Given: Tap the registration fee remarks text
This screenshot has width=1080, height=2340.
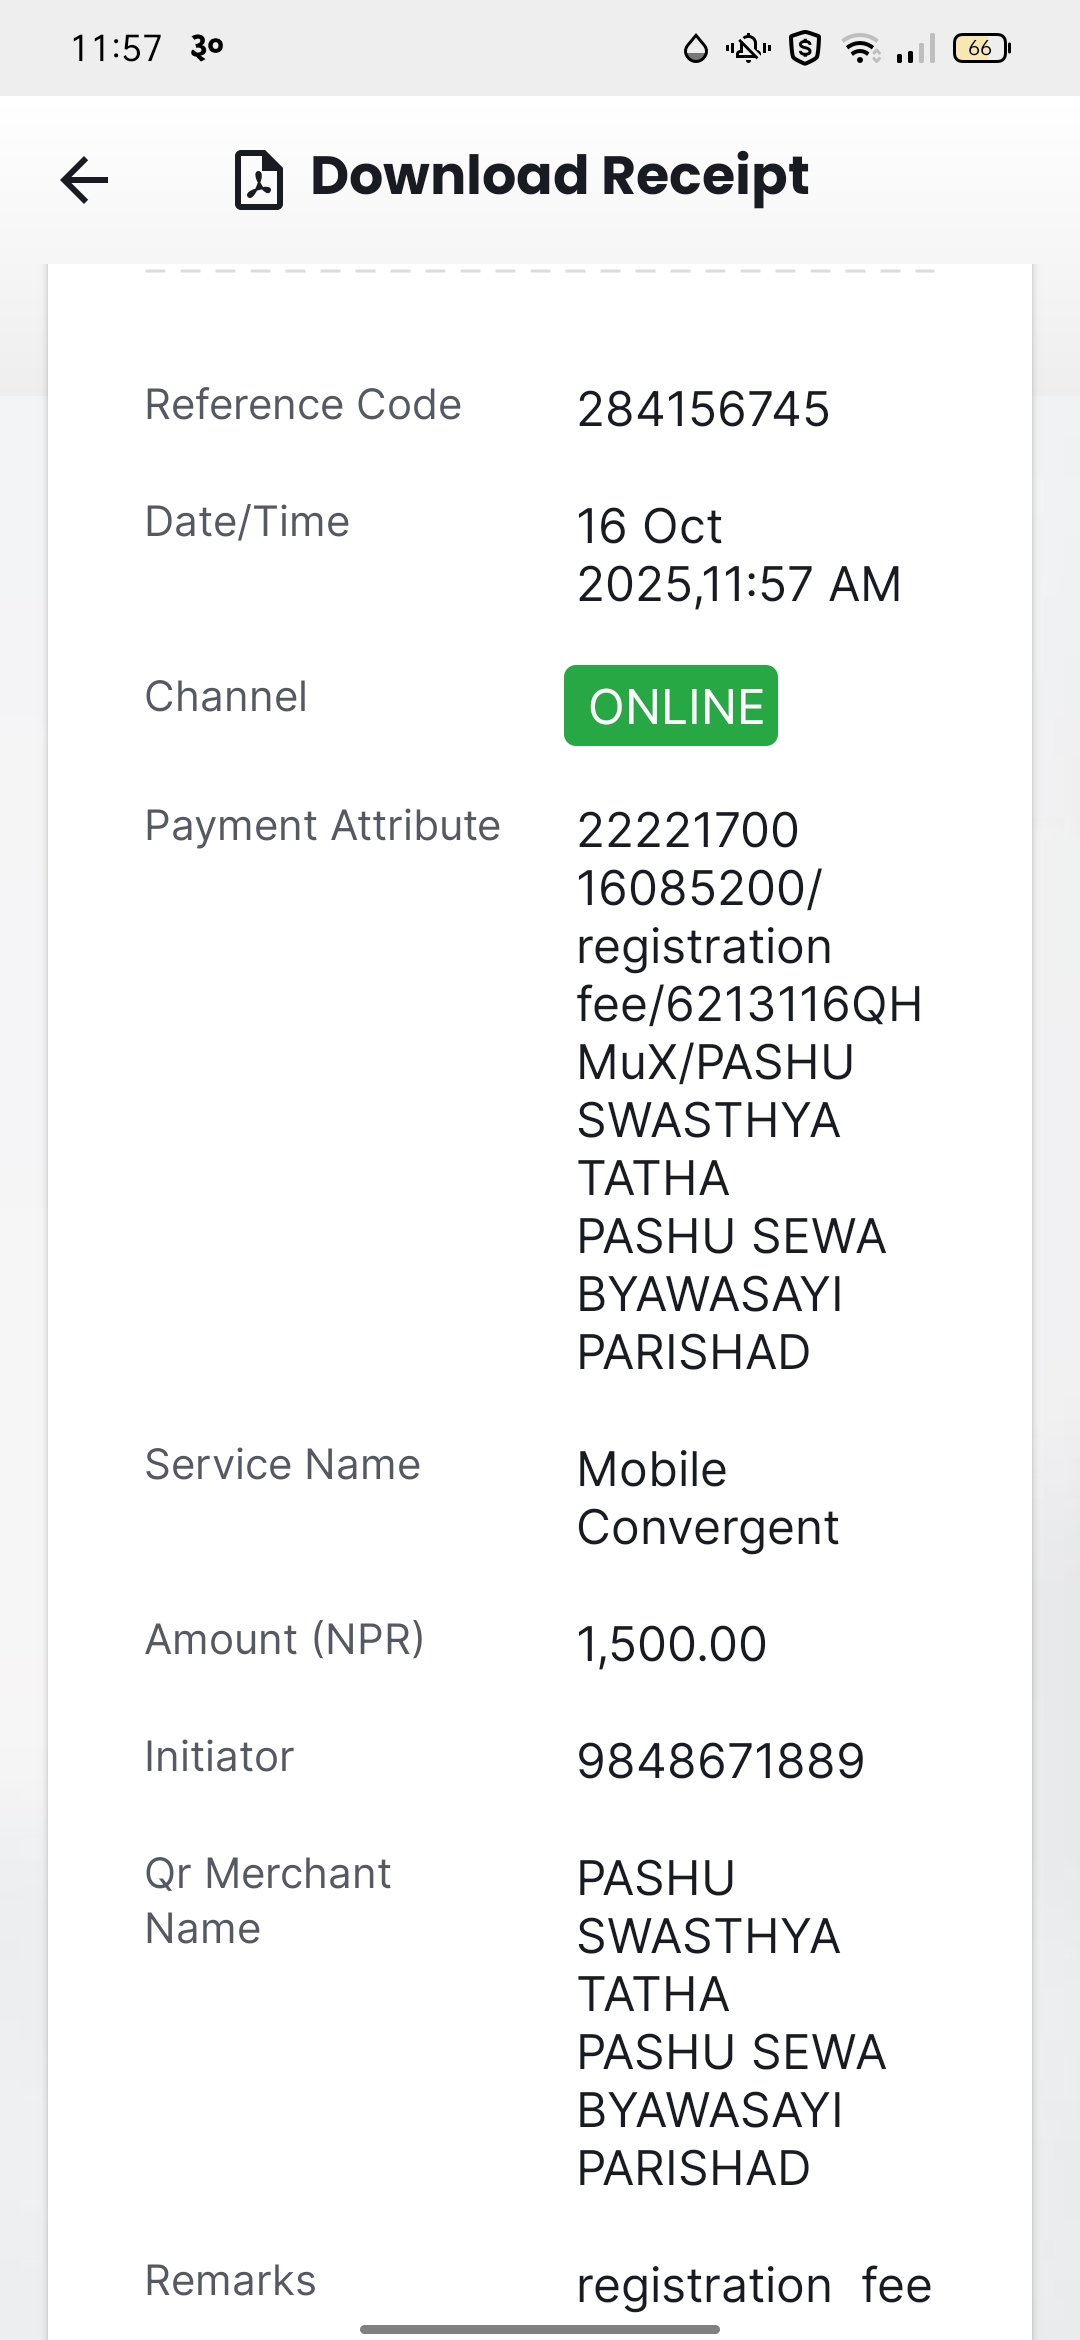Looking at the screenshot, I should click(x=755, y=2286).
